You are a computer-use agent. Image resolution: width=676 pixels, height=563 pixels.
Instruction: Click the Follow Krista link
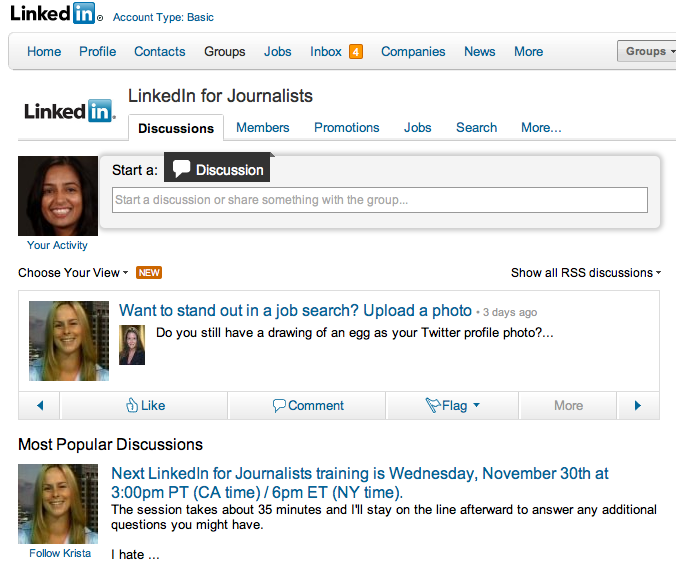coord(60,553)
